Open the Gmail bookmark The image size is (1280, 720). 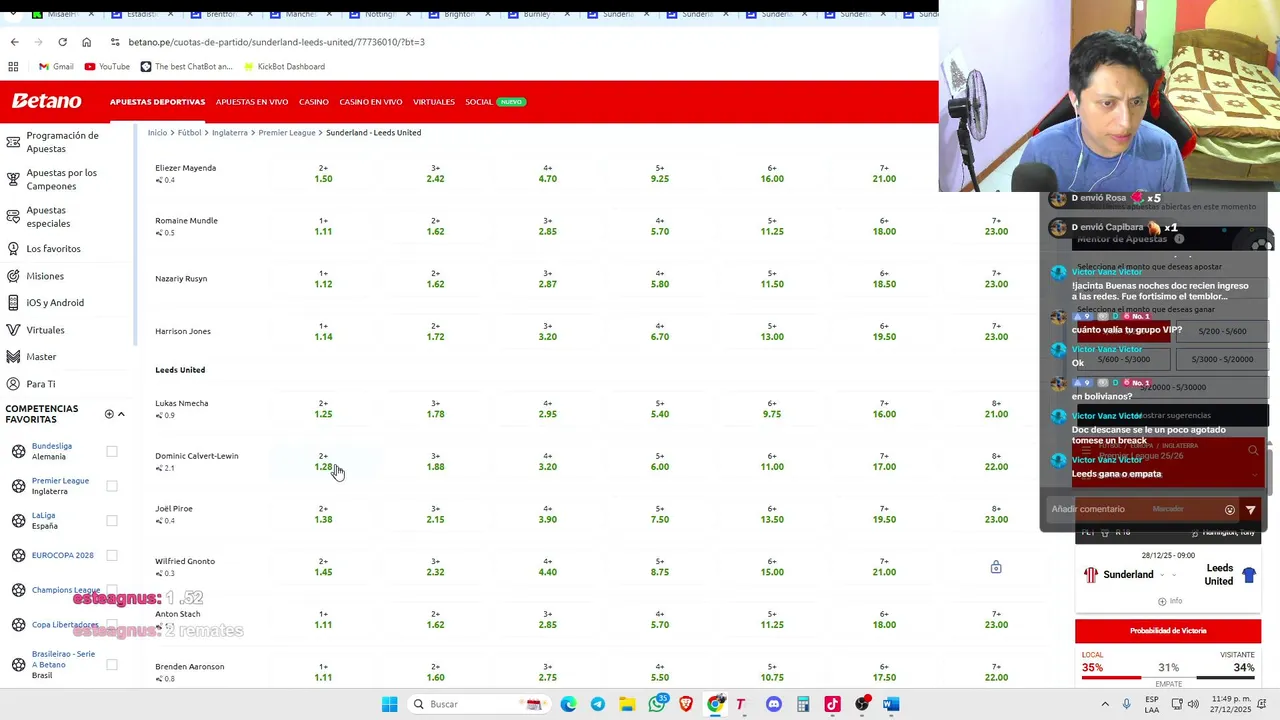tap(56, 66)
